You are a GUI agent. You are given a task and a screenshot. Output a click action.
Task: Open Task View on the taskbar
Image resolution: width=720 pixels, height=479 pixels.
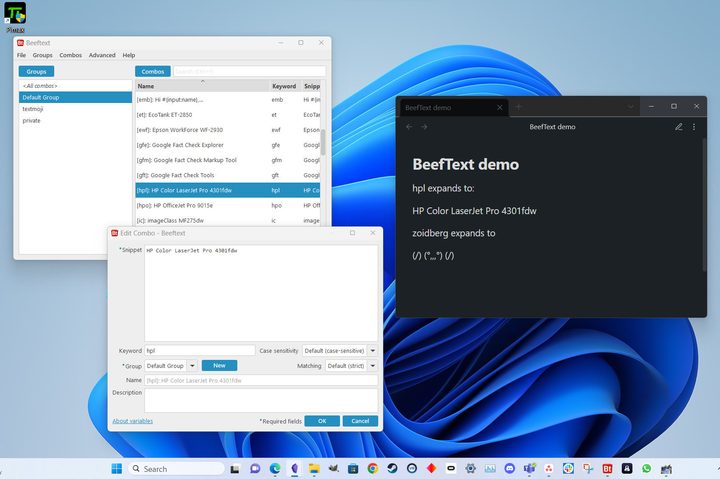[235, 468]
